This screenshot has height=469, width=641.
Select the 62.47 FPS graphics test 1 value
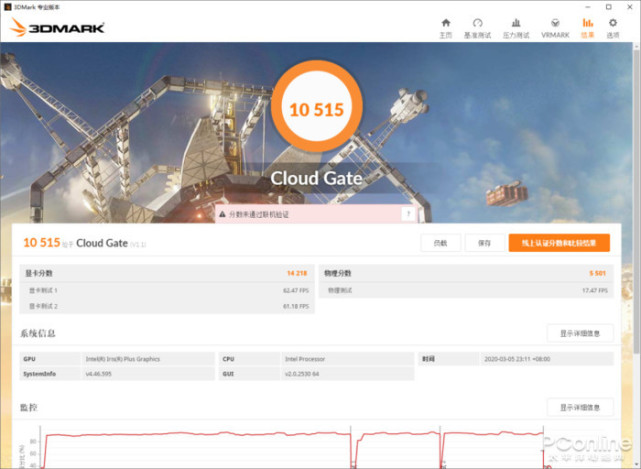[296, 290]
